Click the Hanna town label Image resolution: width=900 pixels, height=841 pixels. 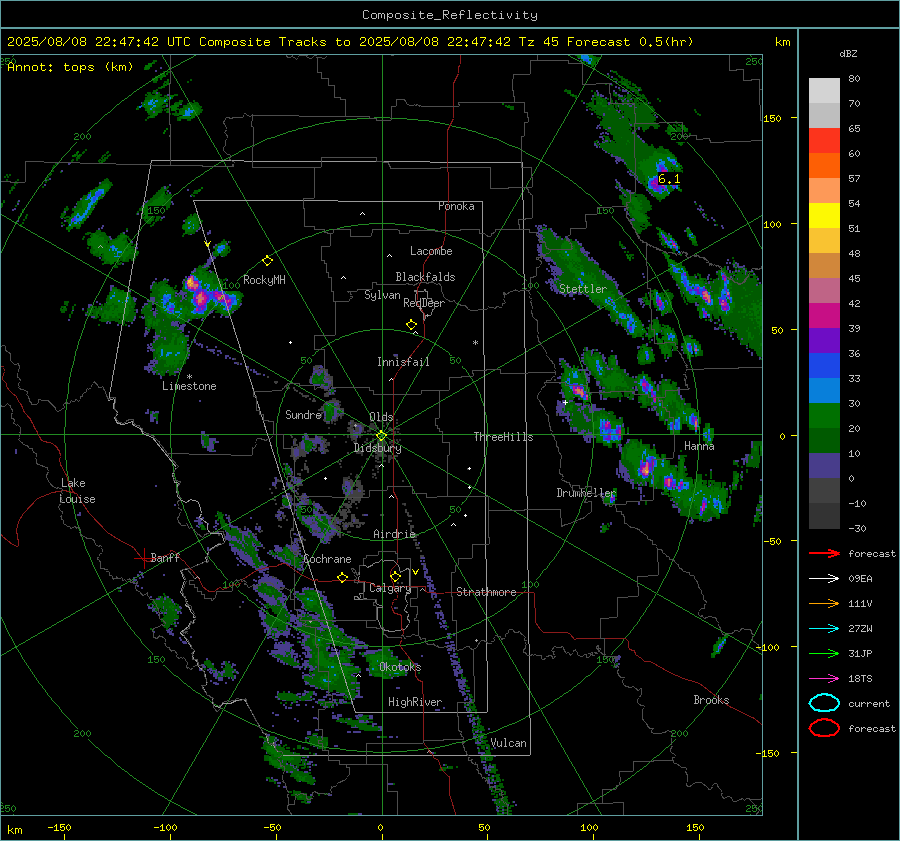(699, 446)
